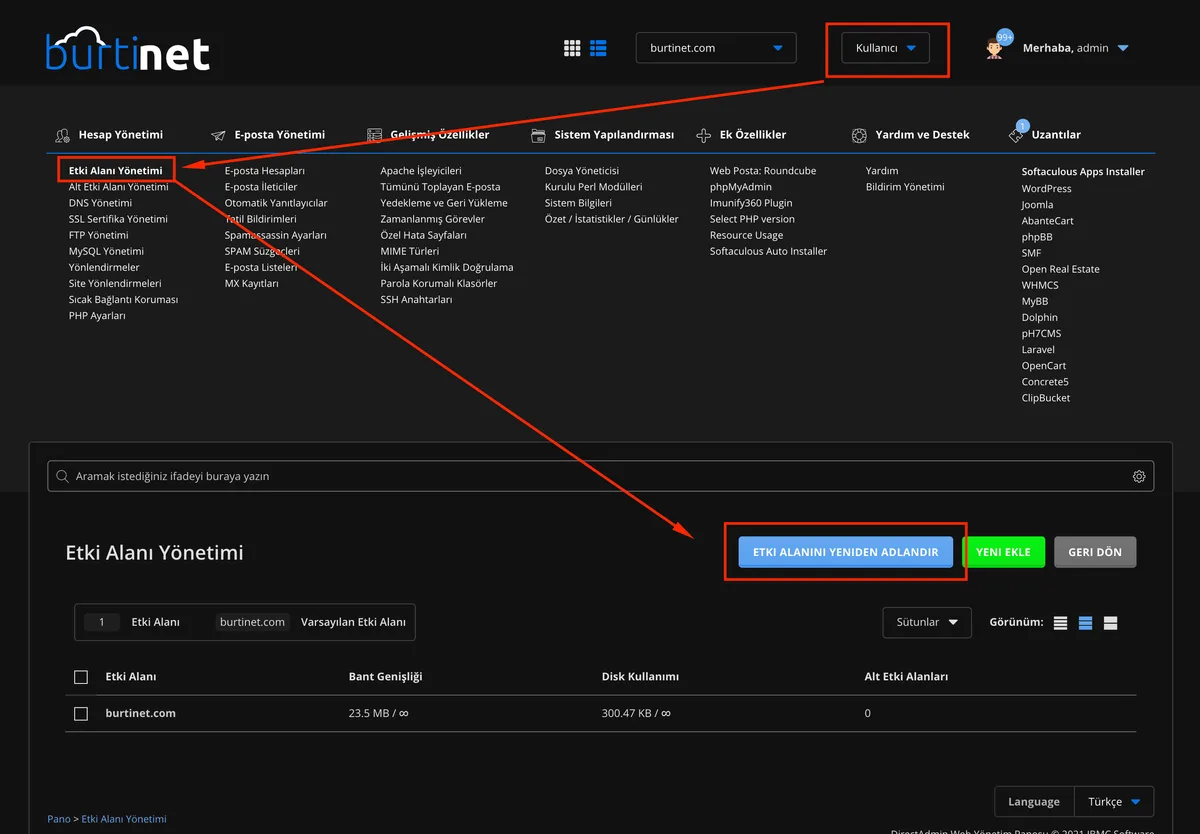Open the Sütunlar columns dropdown
1200x834 pixels.
pyautogui.click(x=927, y=622)
